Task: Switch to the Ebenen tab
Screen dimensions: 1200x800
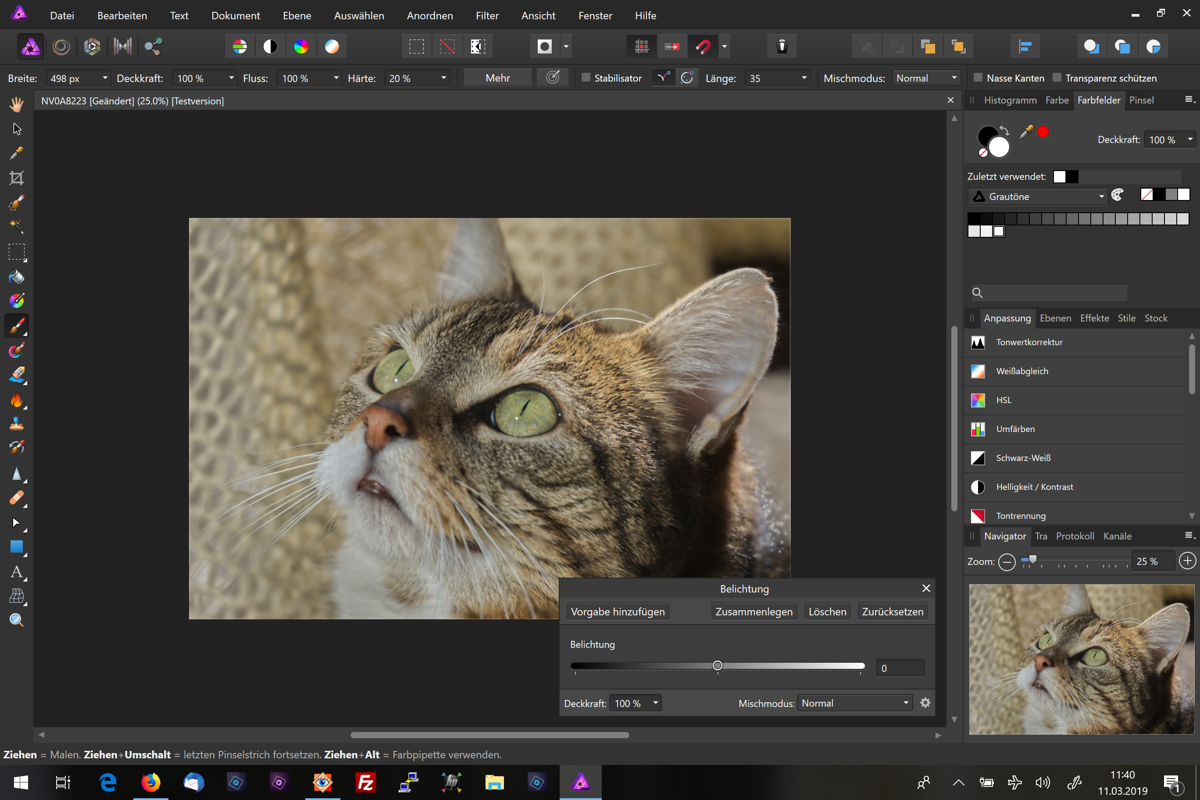Action: [1055, 318]
